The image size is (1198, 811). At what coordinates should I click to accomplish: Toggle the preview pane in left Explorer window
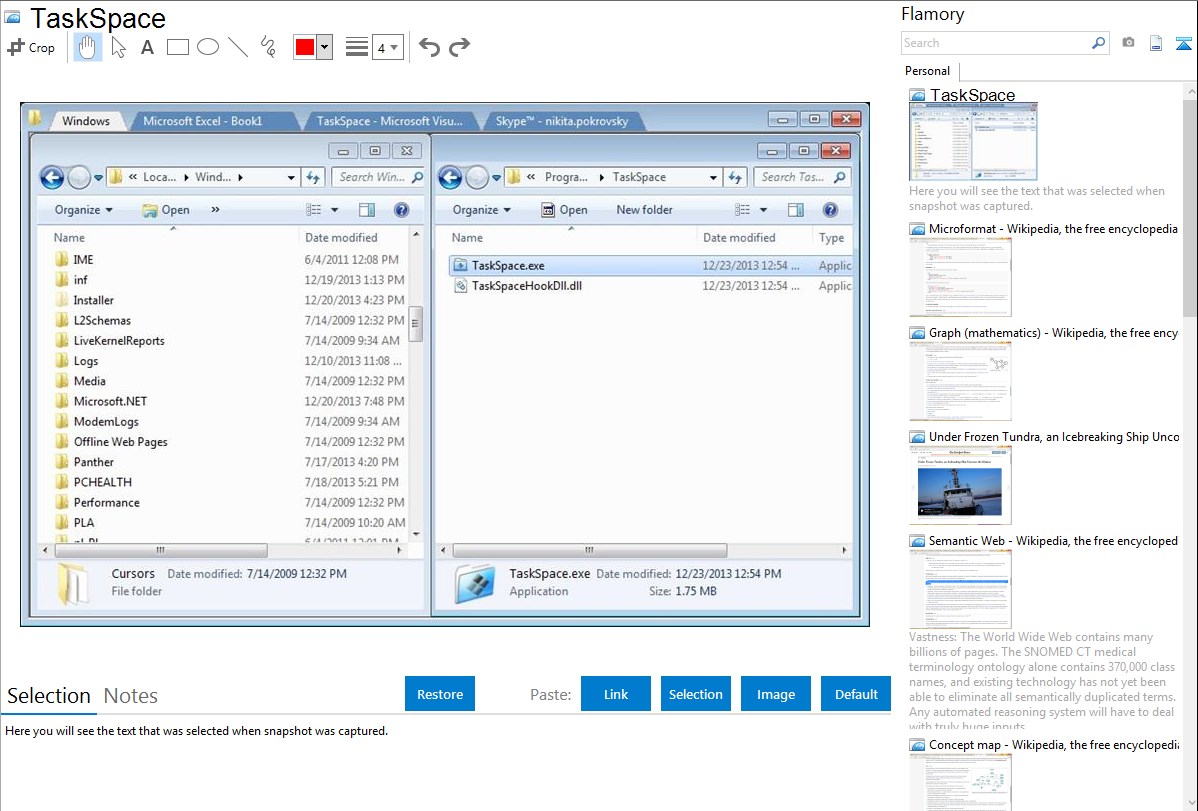pos(367,209)
